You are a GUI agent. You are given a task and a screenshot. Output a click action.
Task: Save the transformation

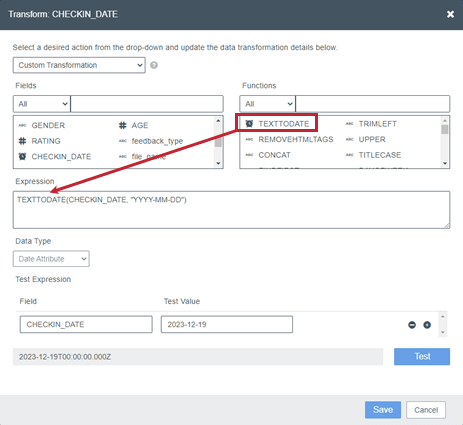pyautogui.click(x=383, y=410)
